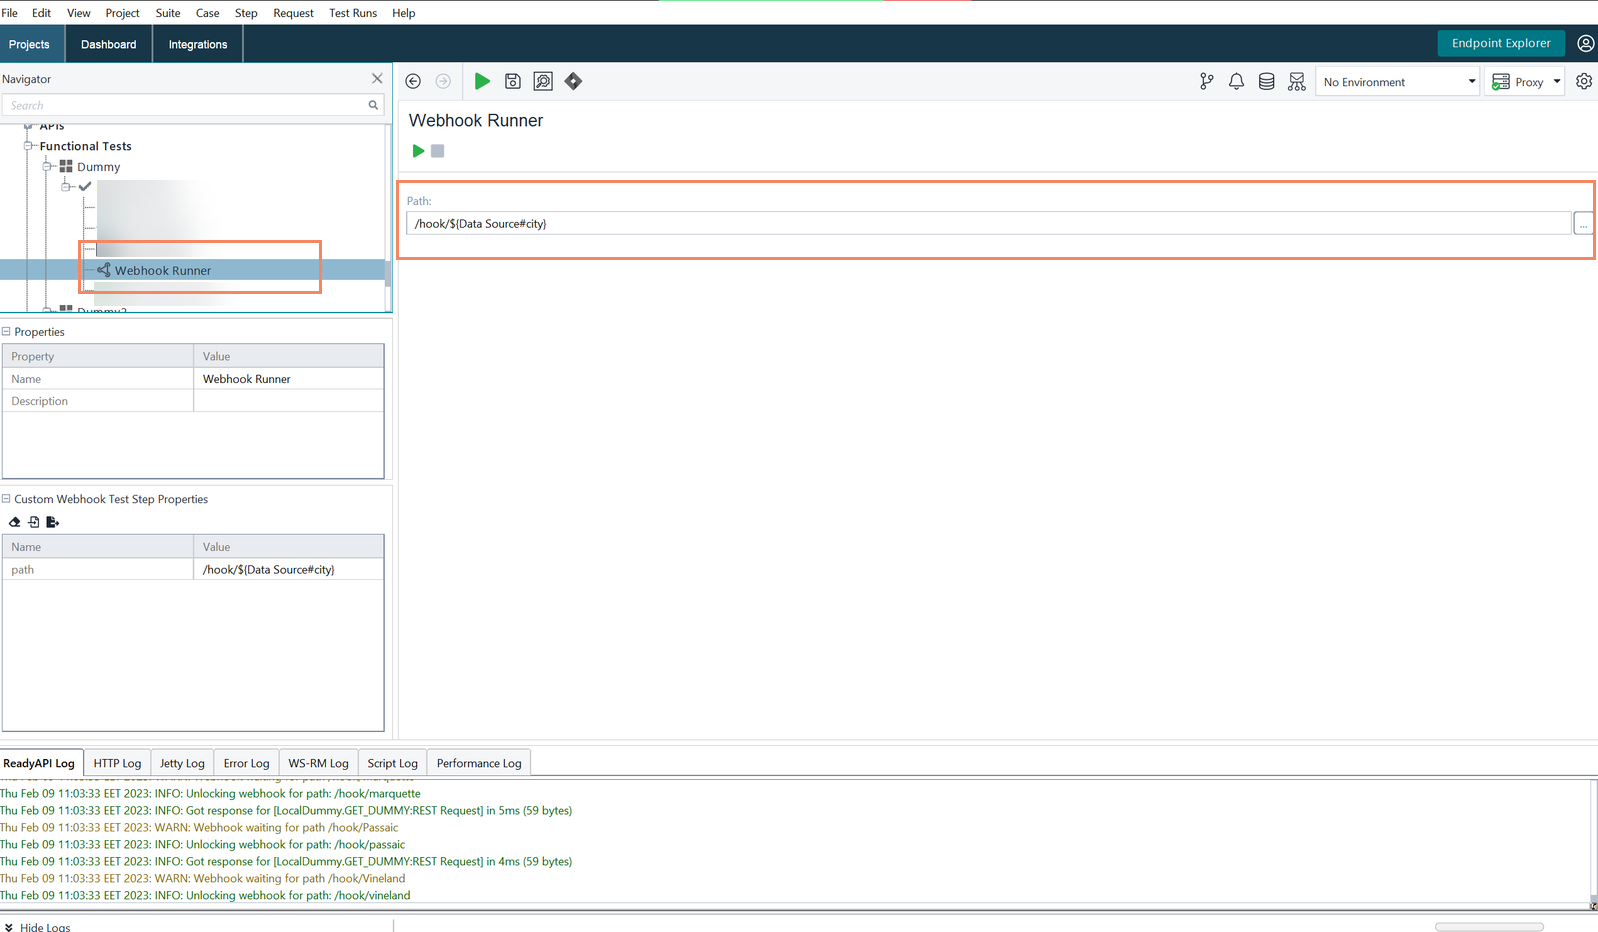1598x932 pixels.
Task: Select the Error Log tab
Action: (x=246, y=763)
